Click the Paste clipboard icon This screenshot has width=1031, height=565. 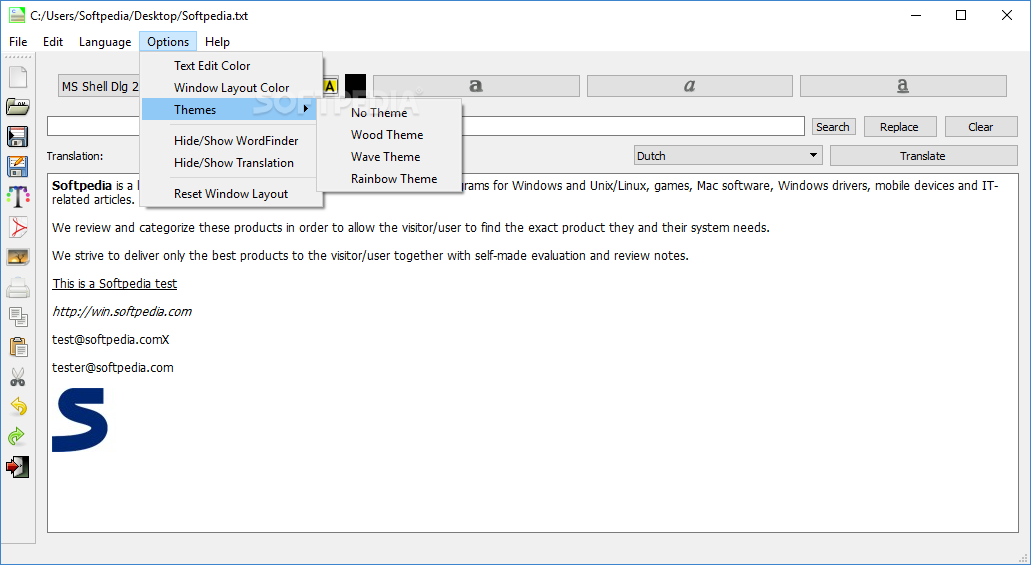click(x=18, y=347)
